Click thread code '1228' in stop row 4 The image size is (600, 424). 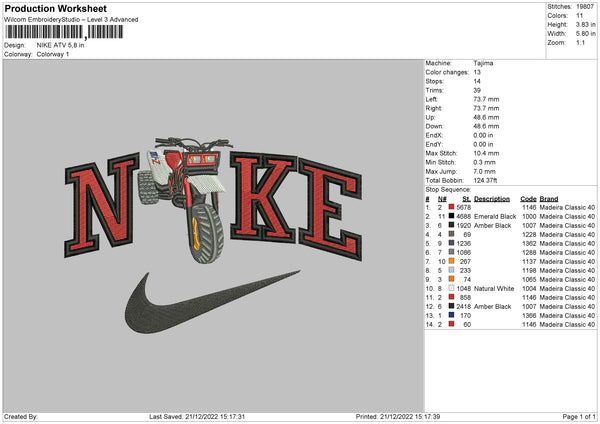pyautogui.click(x=529, y=235)
